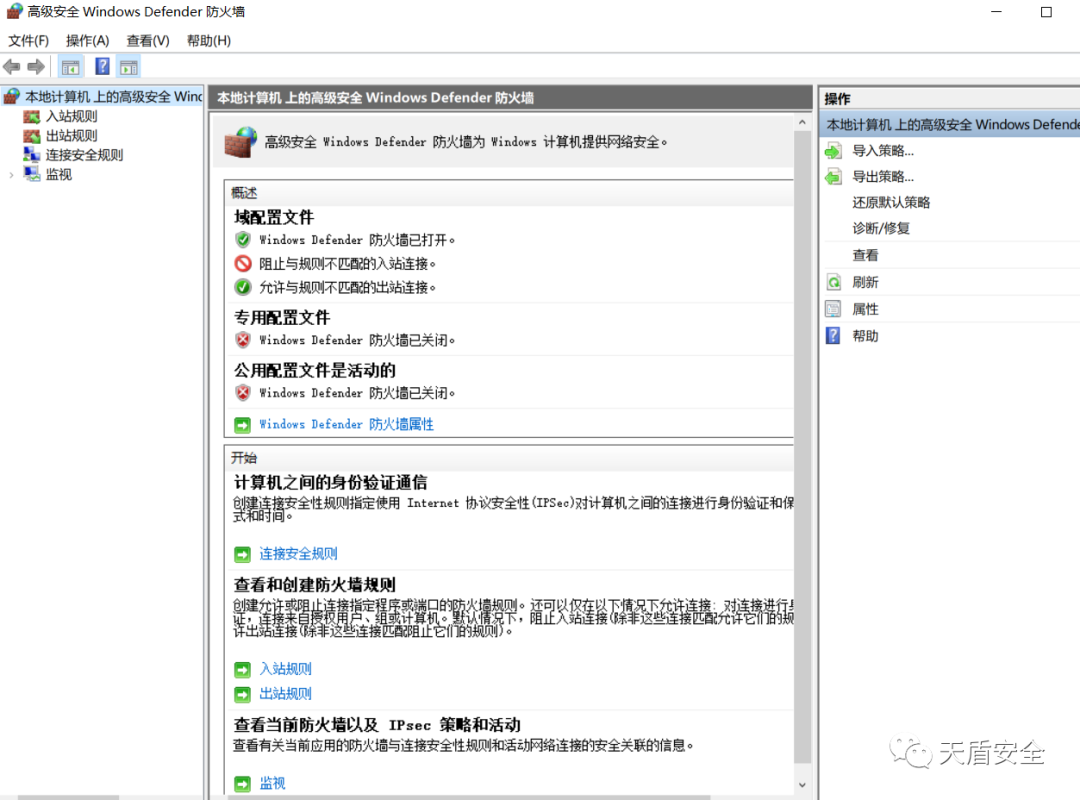Click the brick wall globe icon in the banner
The width and height of the screenshot is (1080, 800).
241,142
